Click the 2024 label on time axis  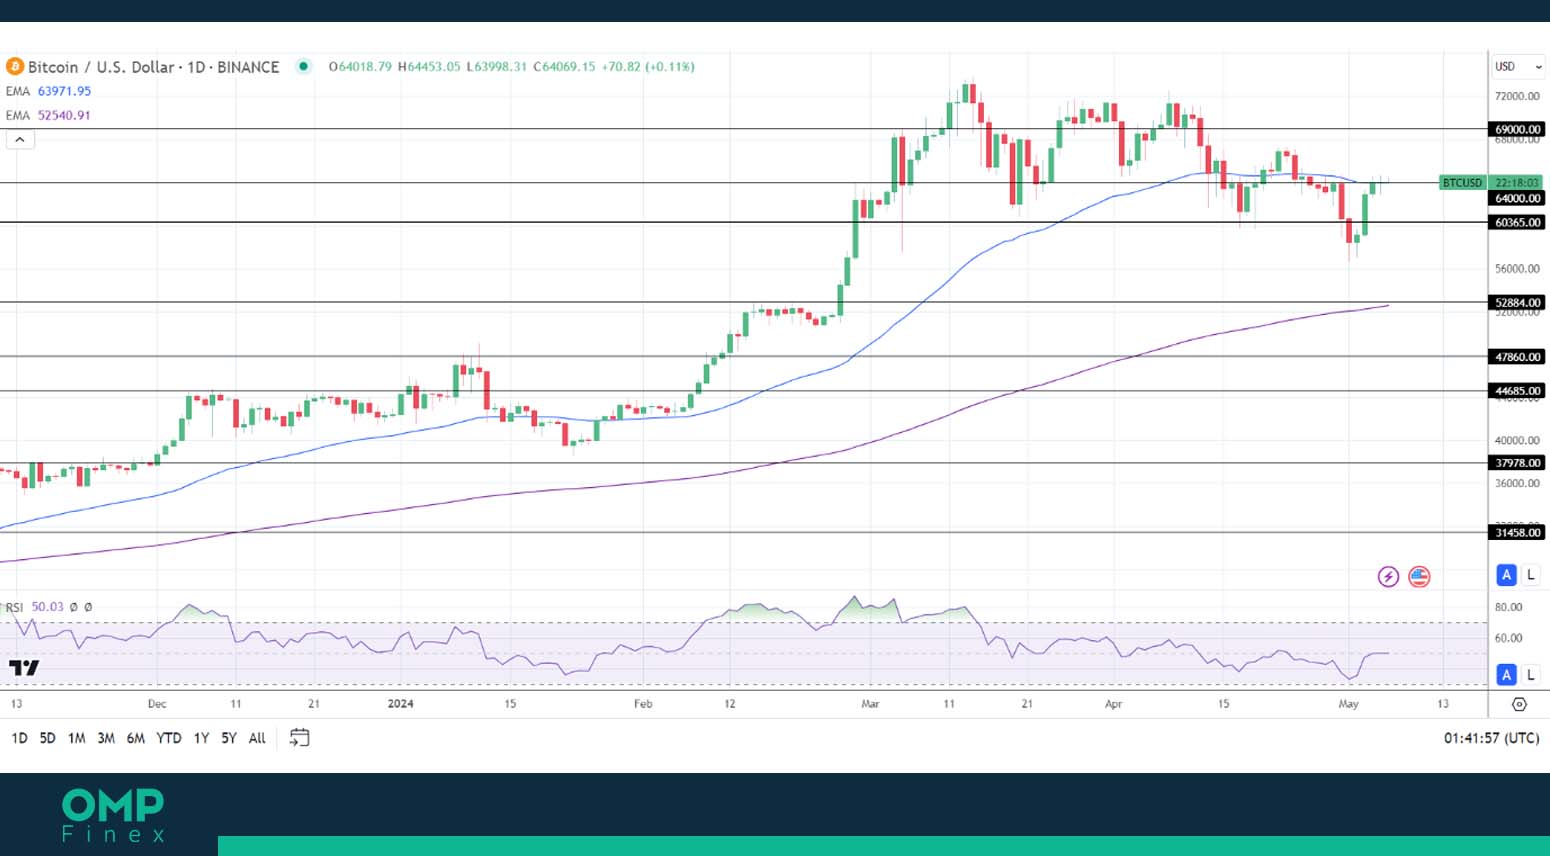point(400,704)
